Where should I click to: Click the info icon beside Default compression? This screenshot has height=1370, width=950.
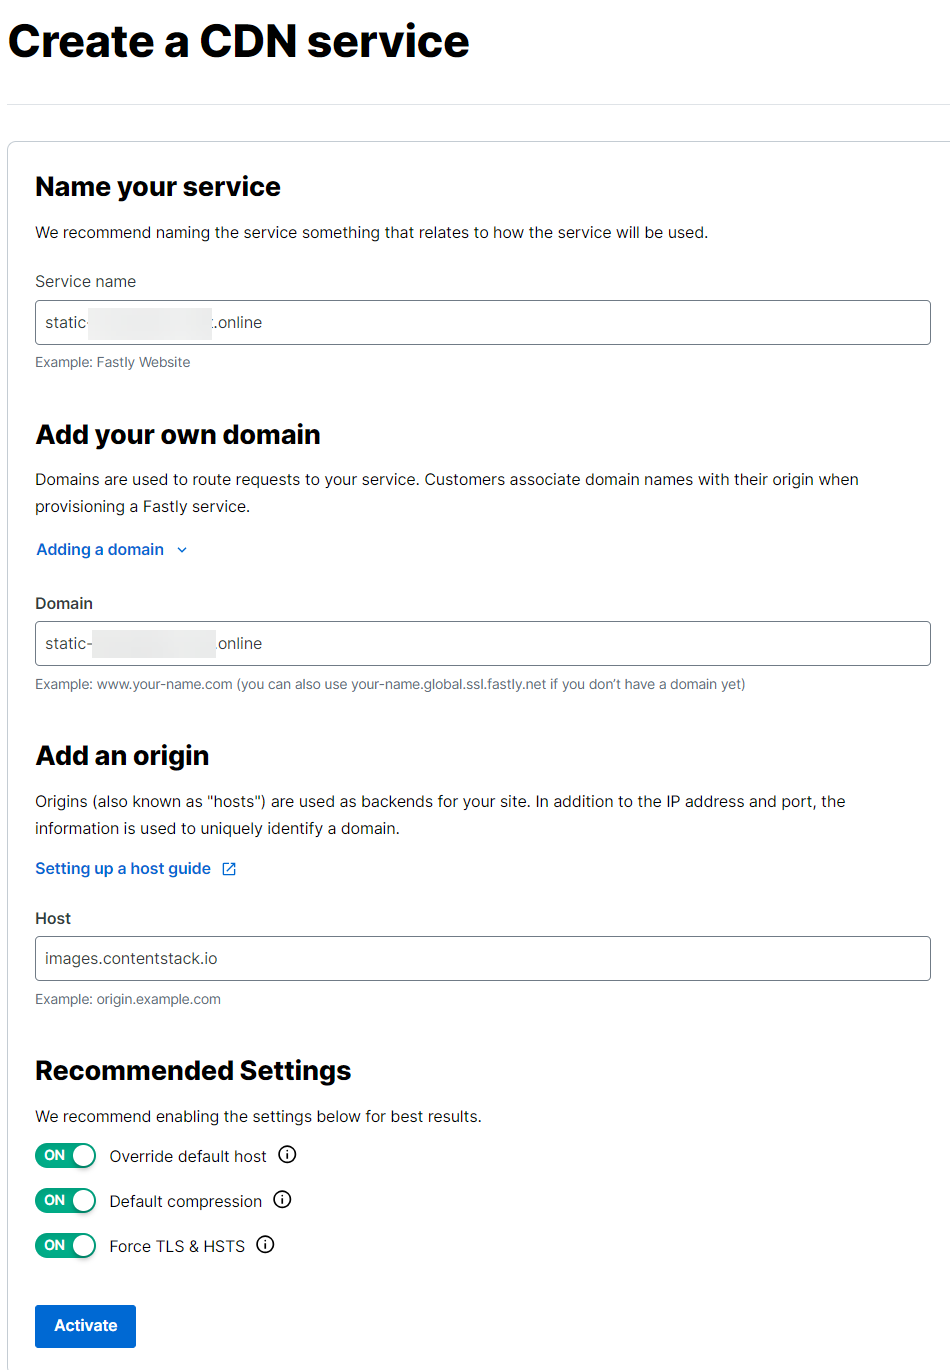point(282,1200)
